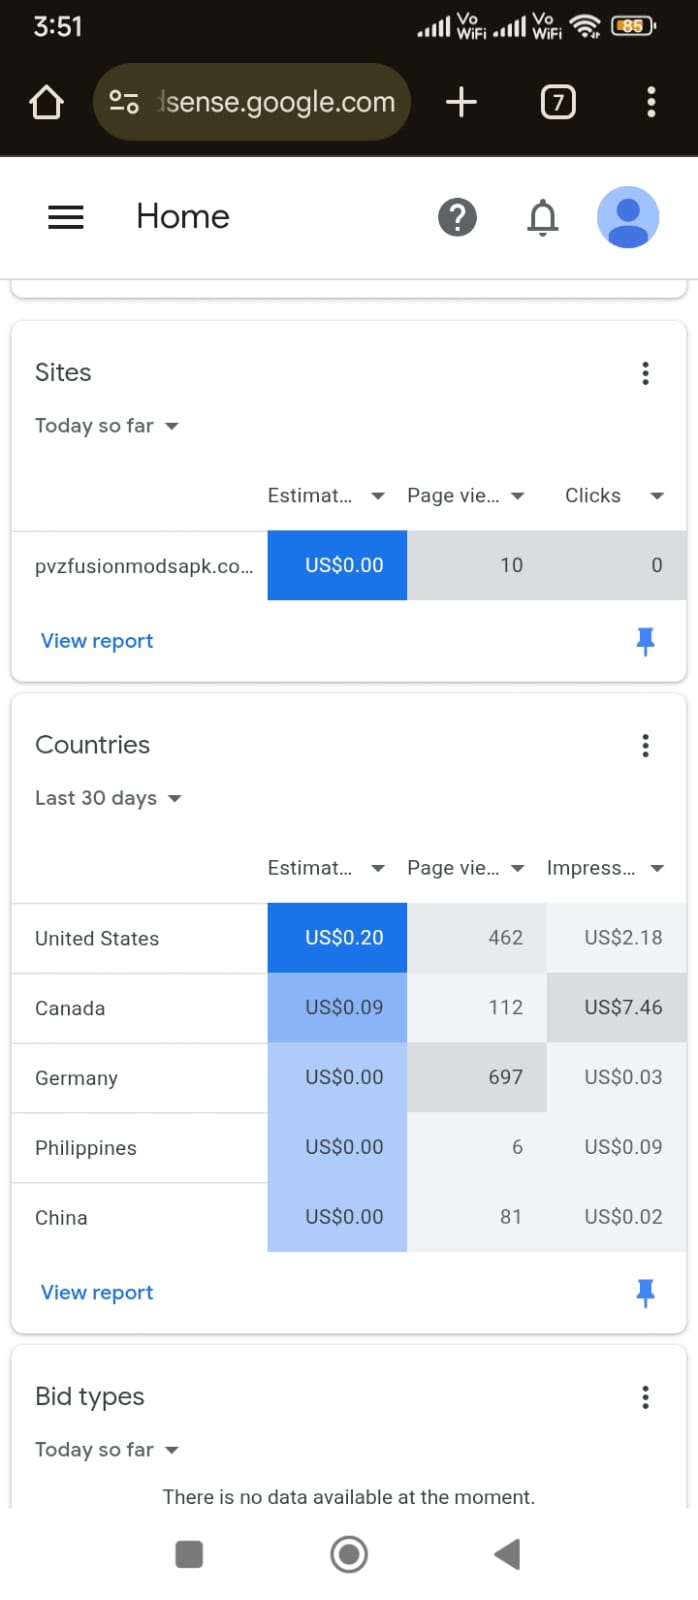
Task: Open the Sites card more options menu
Action: point(645,373)
